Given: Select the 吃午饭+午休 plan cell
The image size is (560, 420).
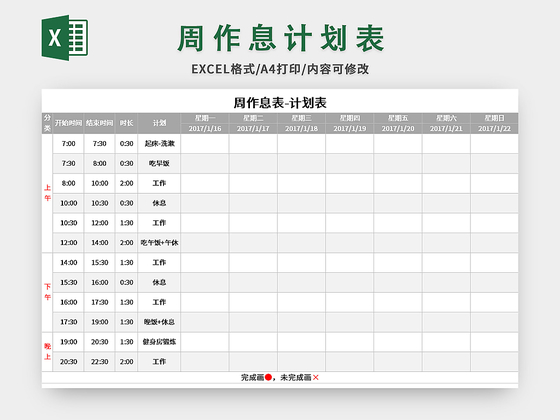Looking at the screenshot, I should 159,243.
